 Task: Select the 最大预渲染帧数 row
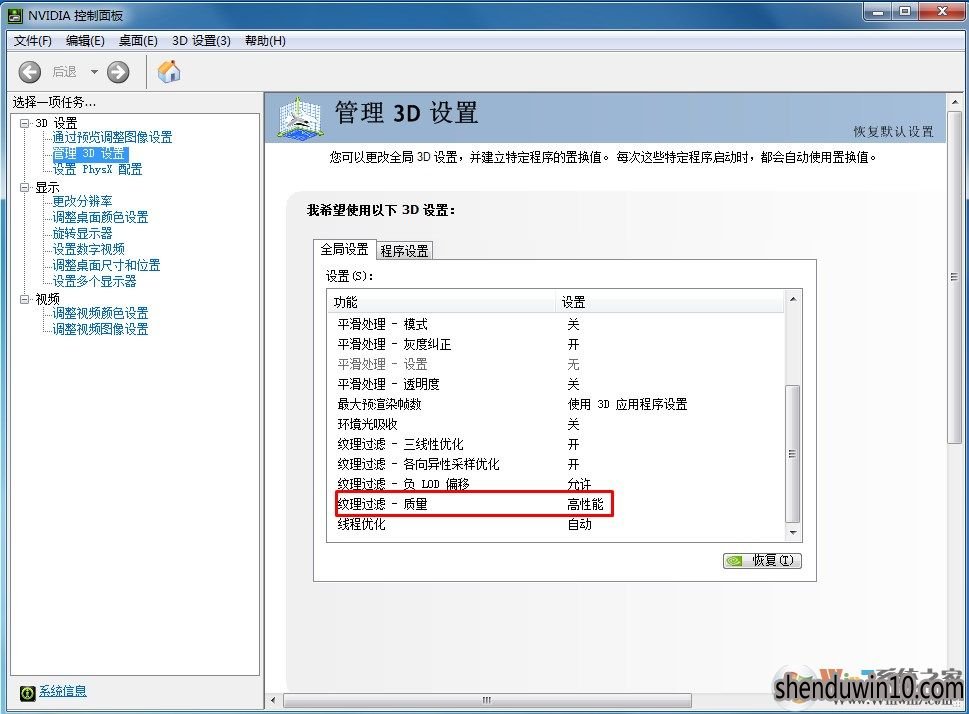(555, 404)
